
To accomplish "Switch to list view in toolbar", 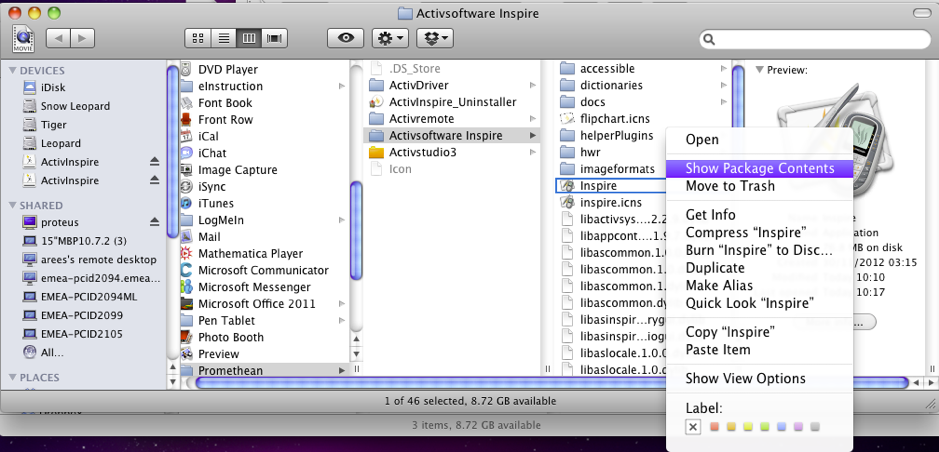I will point(224,38).
